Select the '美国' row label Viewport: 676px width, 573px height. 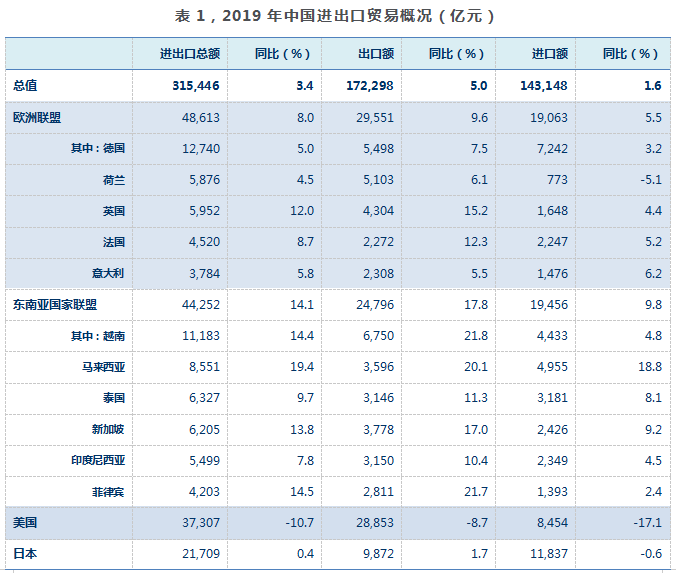(x=25, y=522)
